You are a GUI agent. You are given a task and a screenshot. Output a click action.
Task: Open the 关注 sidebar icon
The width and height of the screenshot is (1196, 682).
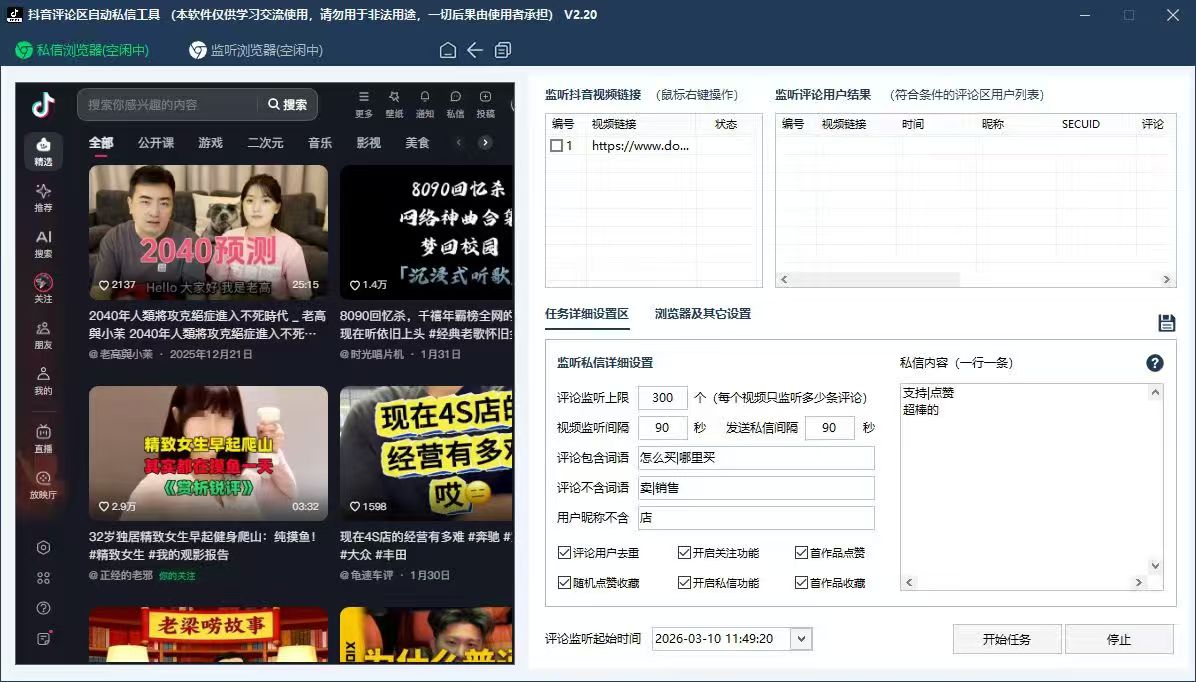(x=43, y=288)
